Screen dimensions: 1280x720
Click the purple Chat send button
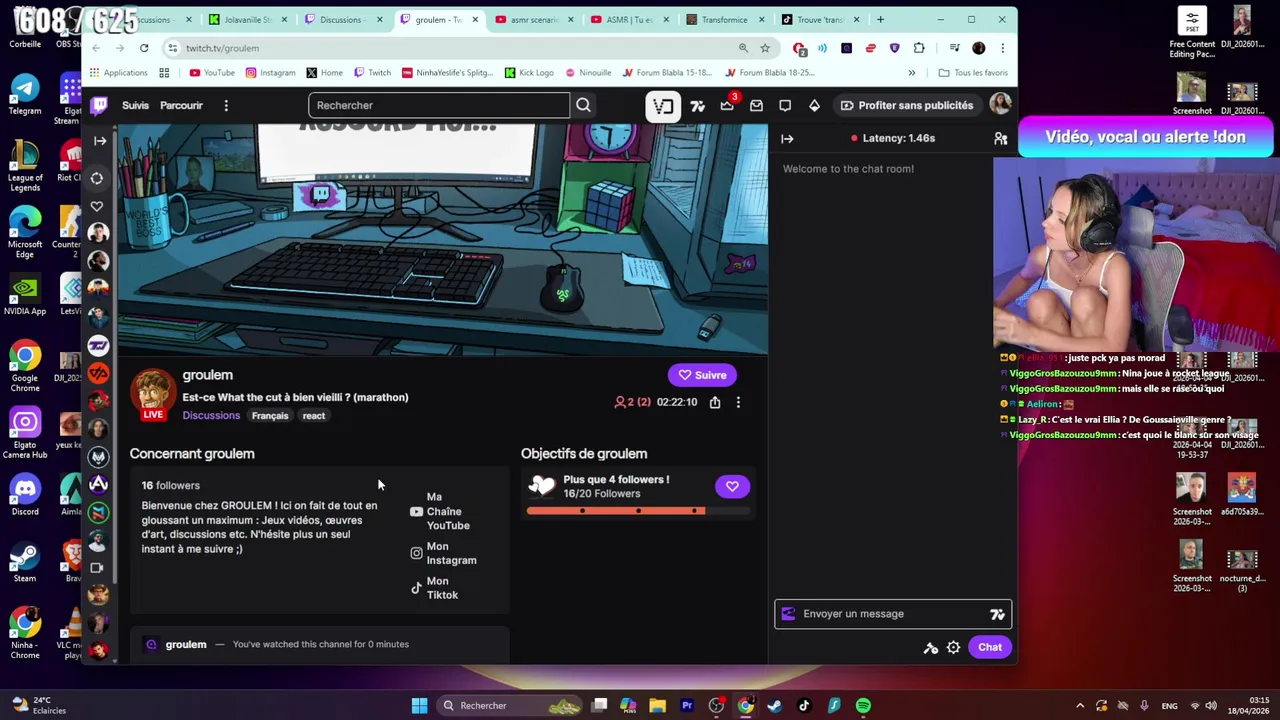pos(990,647)
